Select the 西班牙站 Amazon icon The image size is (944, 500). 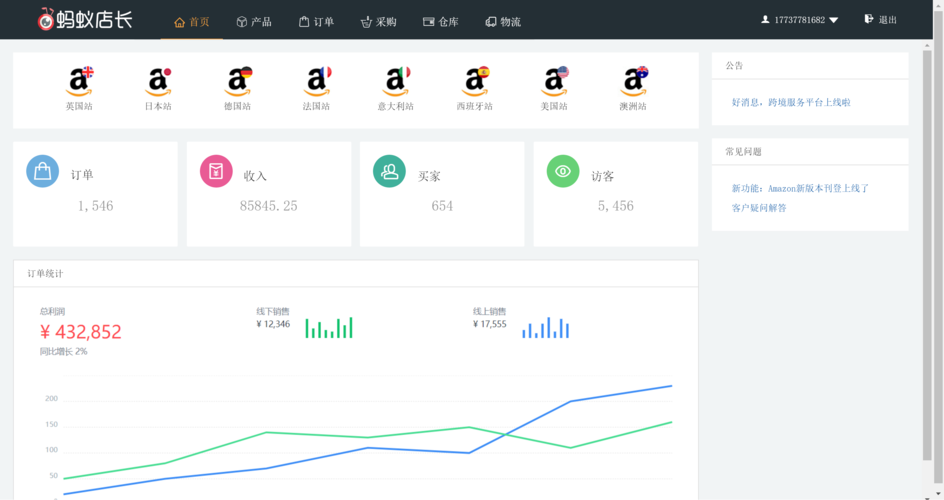[x=474, y=81]
